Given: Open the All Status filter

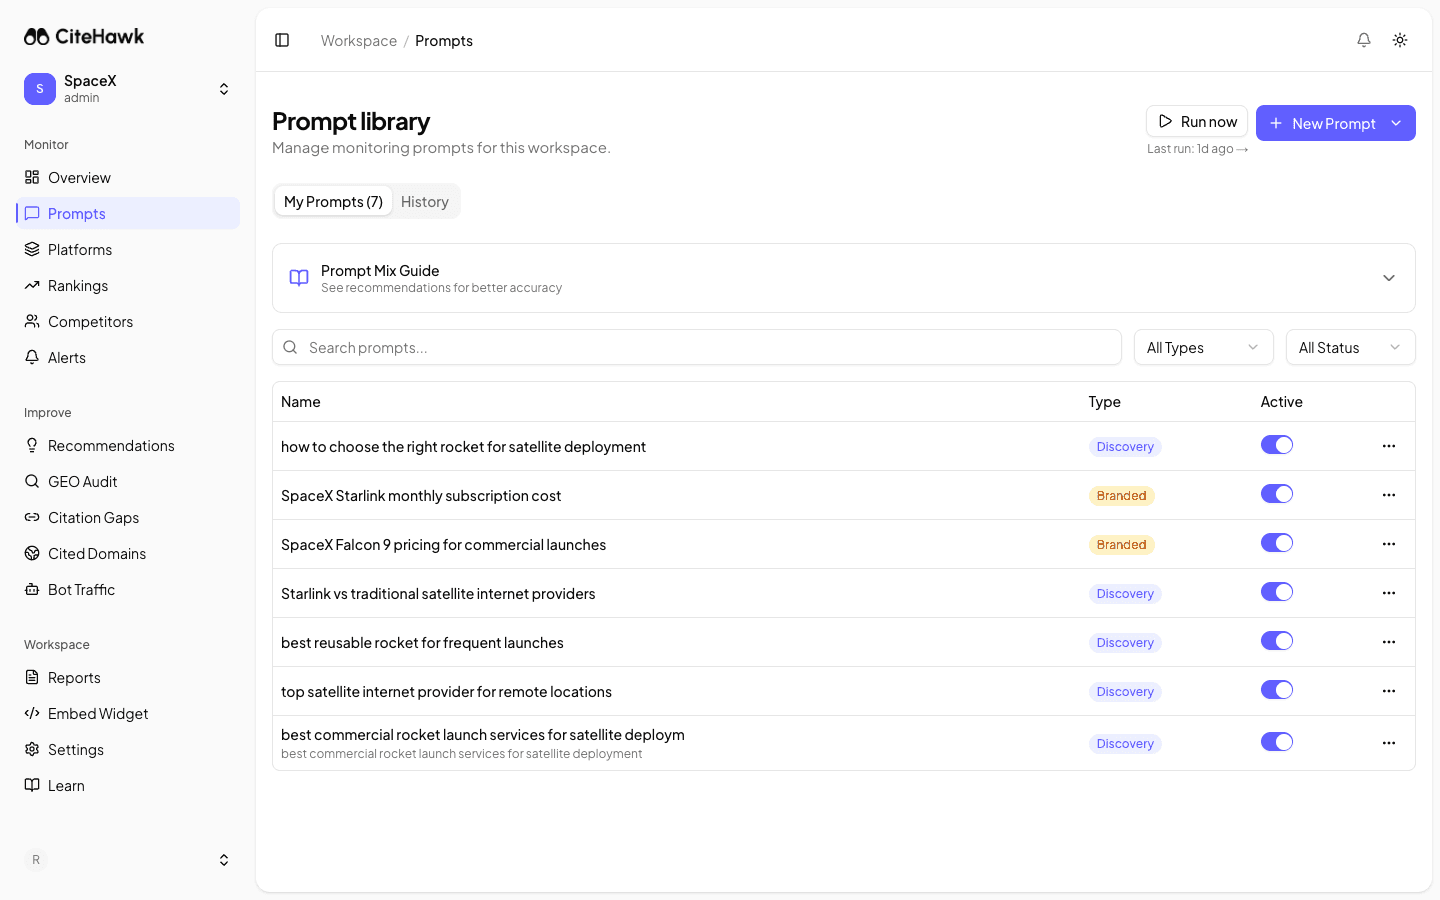Looking at the screenshot, I should click(1351, 347).
